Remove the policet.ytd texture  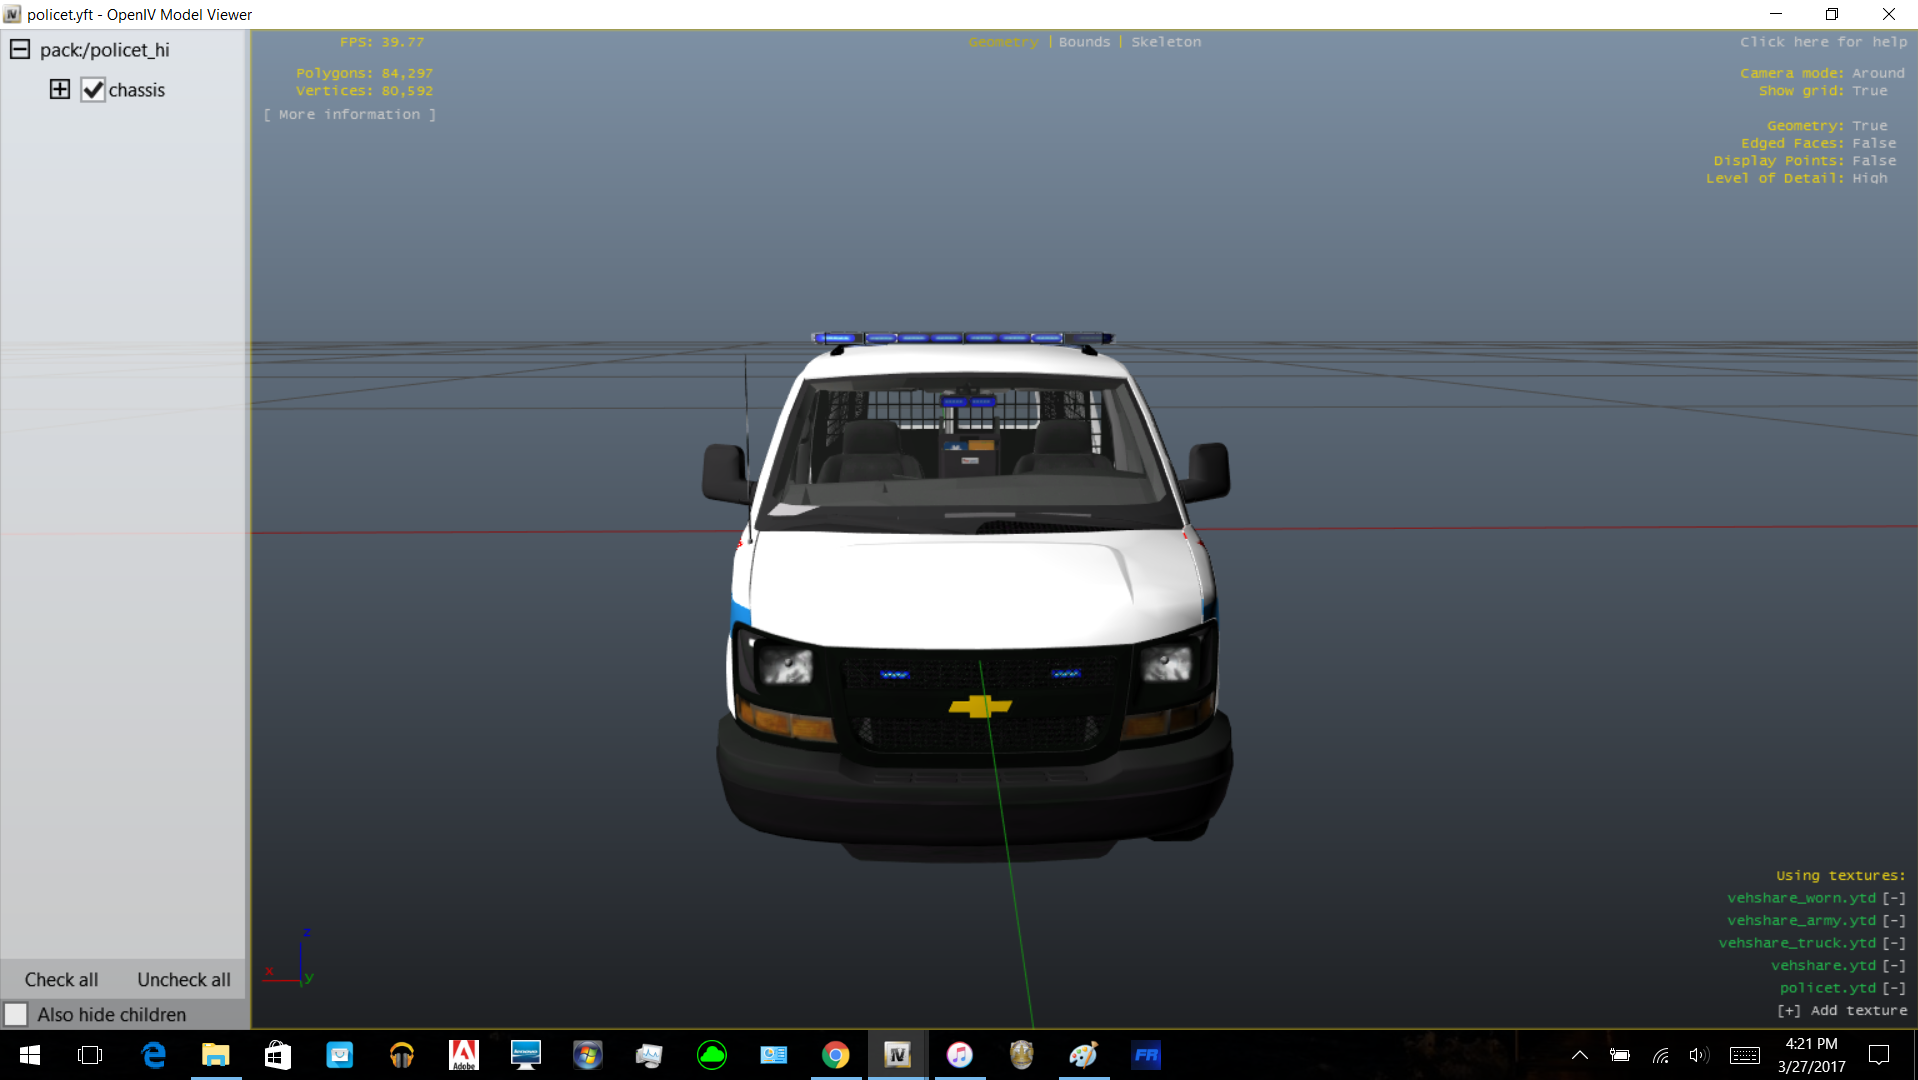click(1893, 988)
